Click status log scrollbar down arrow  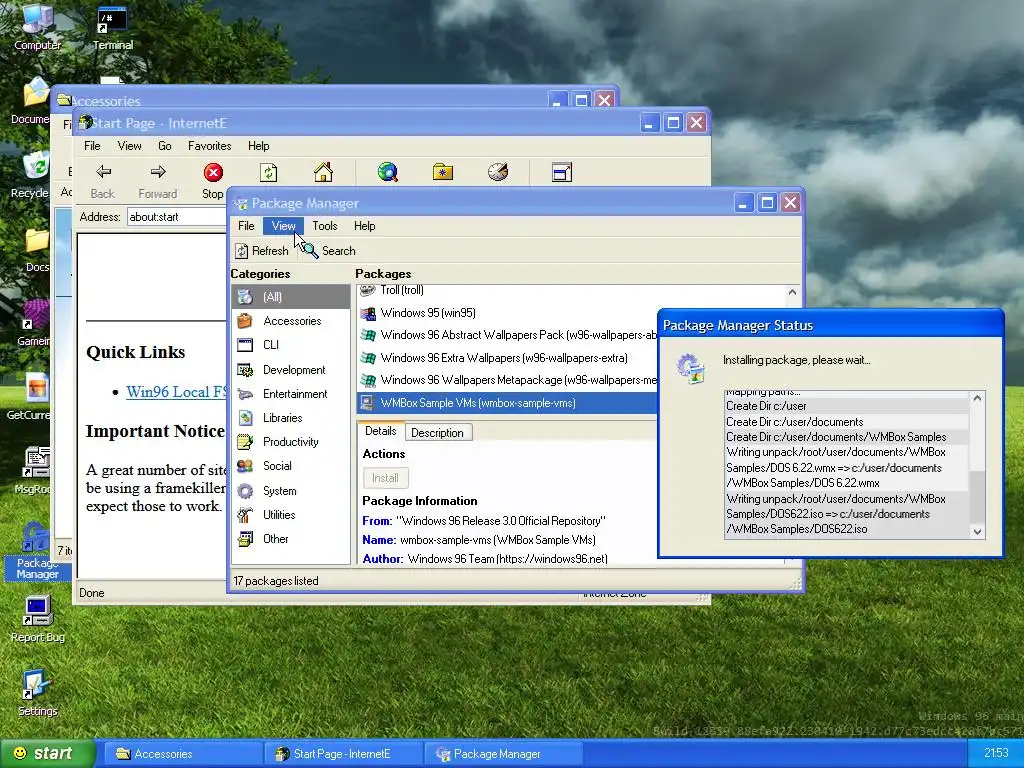pos(977,531)
